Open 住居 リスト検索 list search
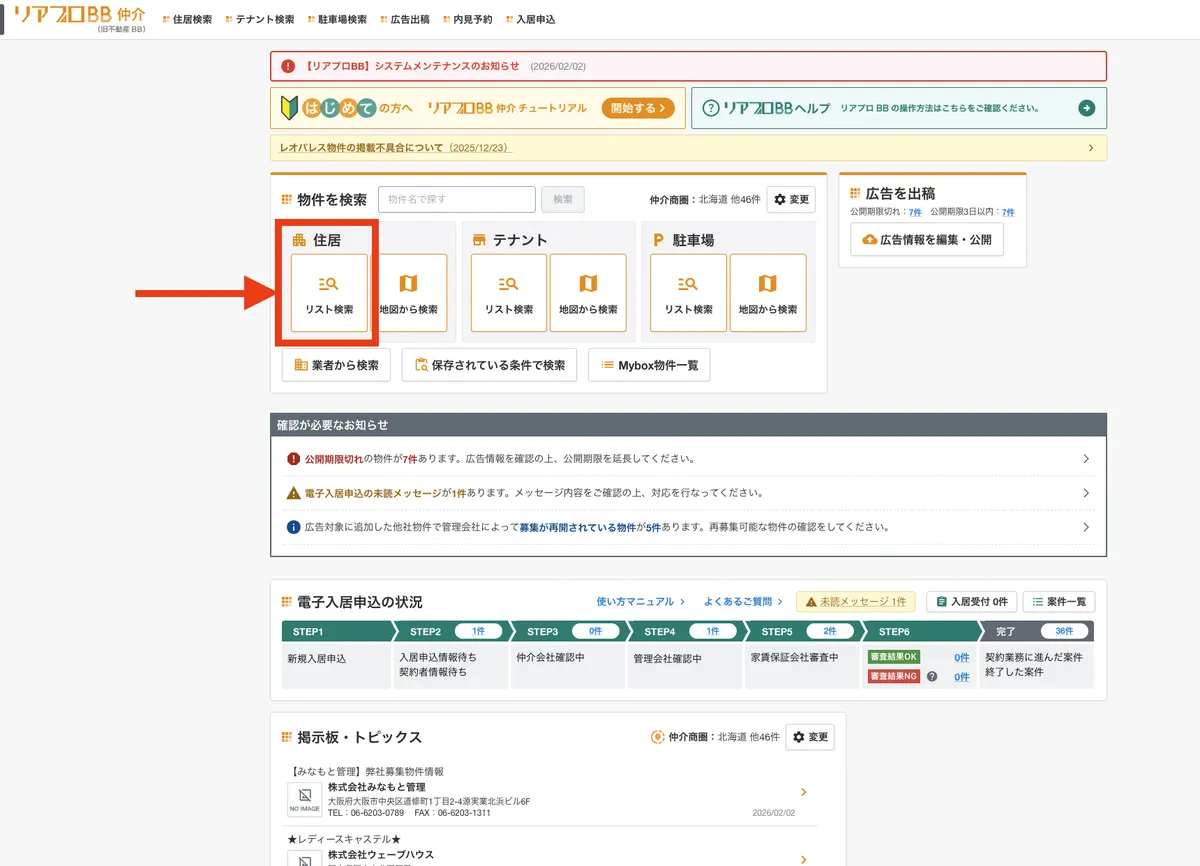Image resolution: width=1200 pixels, height=866 pixels. [329, 292]
